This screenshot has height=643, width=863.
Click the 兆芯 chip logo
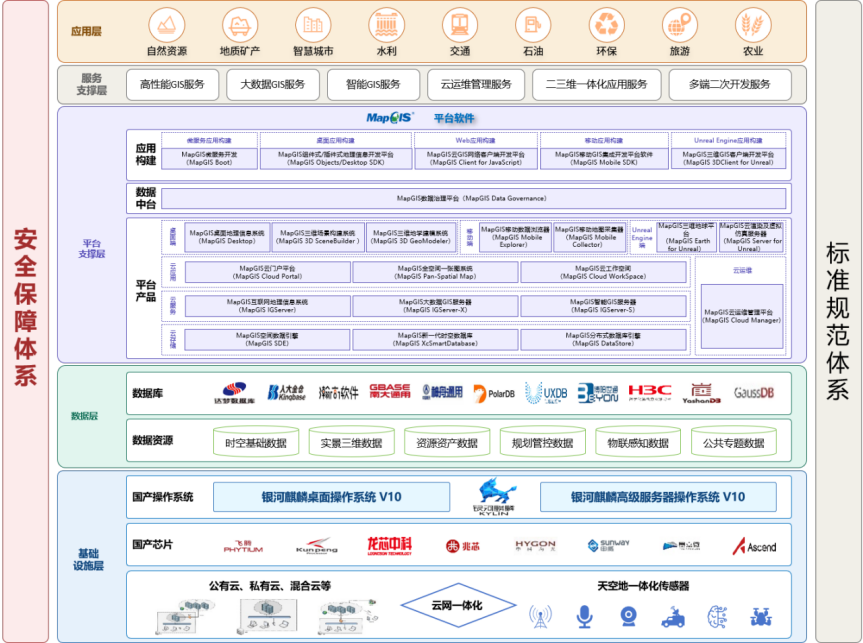tap(463, 546)
